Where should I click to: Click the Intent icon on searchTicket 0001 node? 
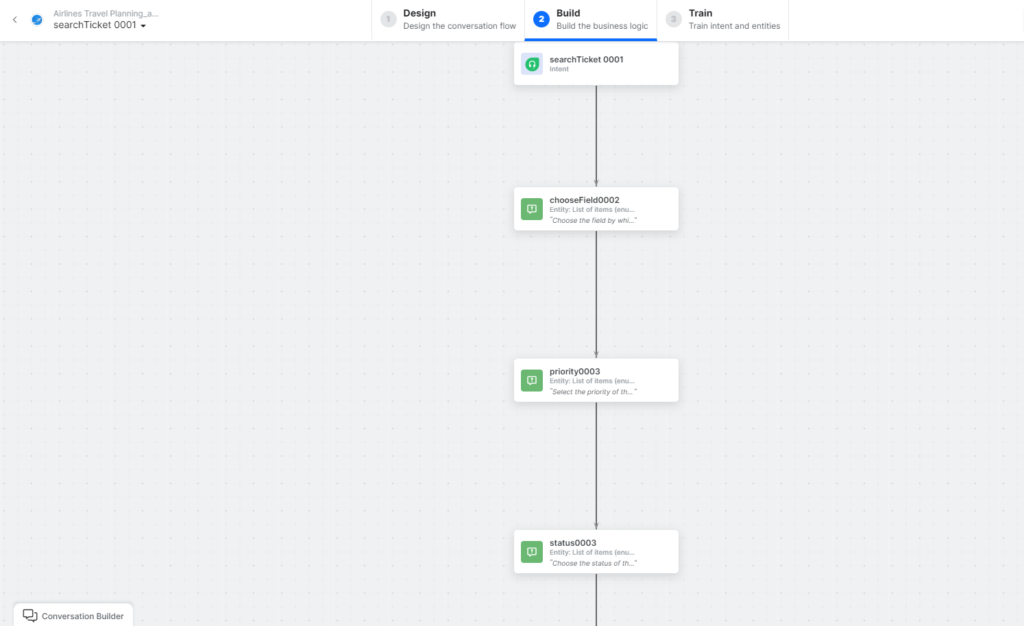532,63
